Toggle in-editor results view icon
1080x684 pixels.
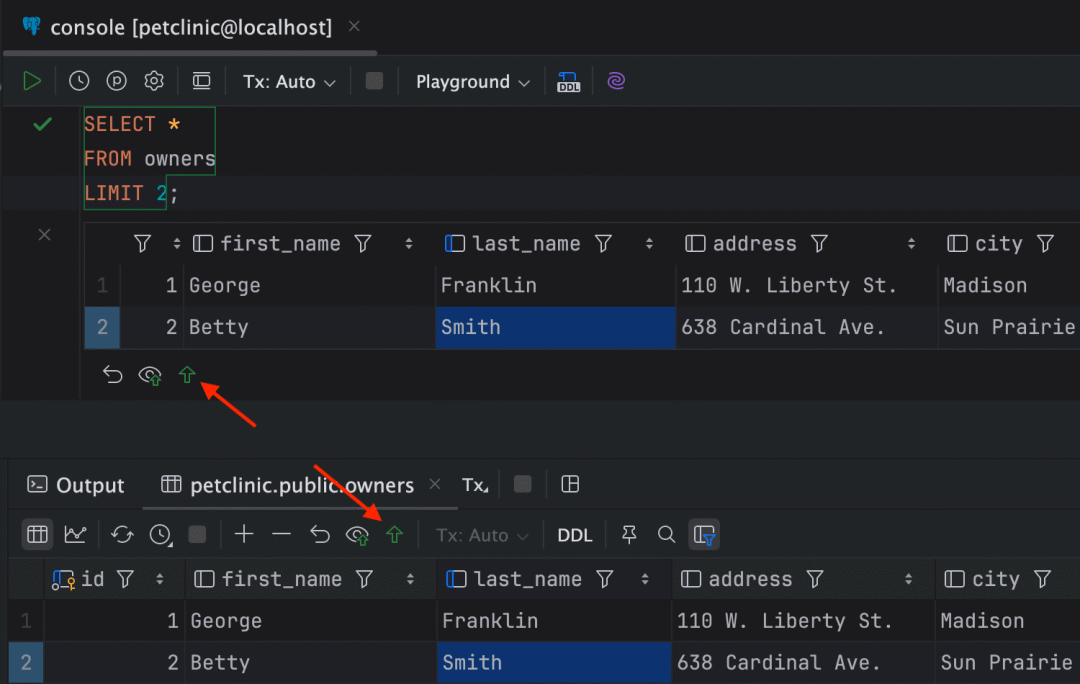[x=201, y=81]
